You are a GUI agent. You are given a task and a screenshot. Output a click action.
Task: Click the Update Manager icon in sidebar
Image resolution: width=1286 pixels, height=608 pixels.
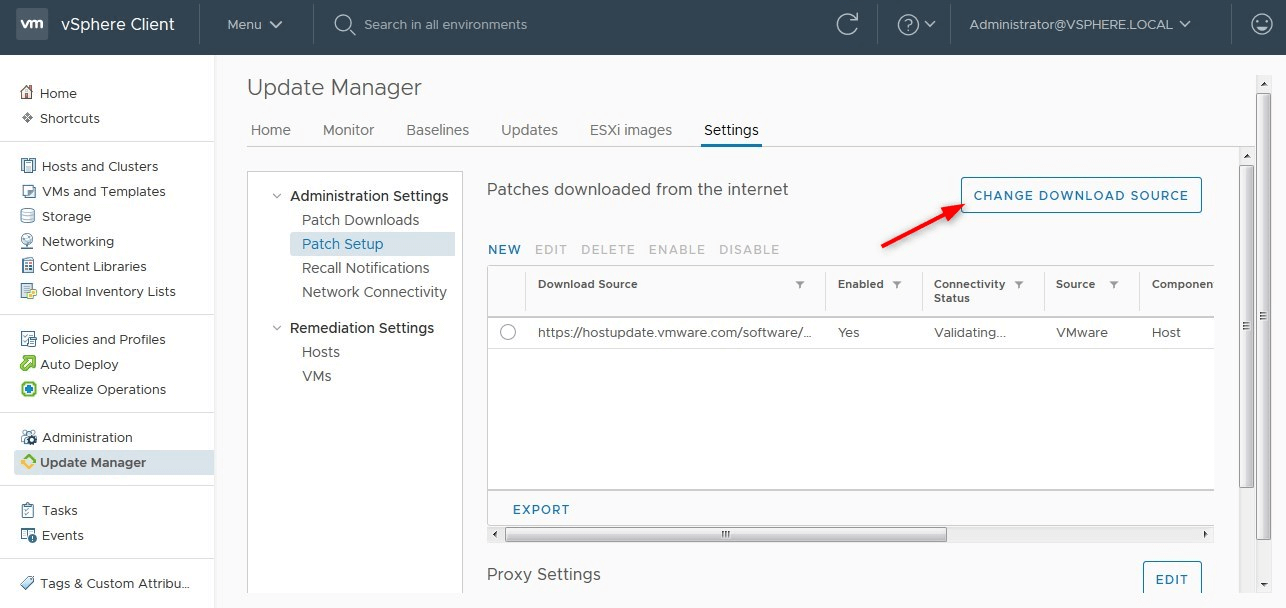28,462
